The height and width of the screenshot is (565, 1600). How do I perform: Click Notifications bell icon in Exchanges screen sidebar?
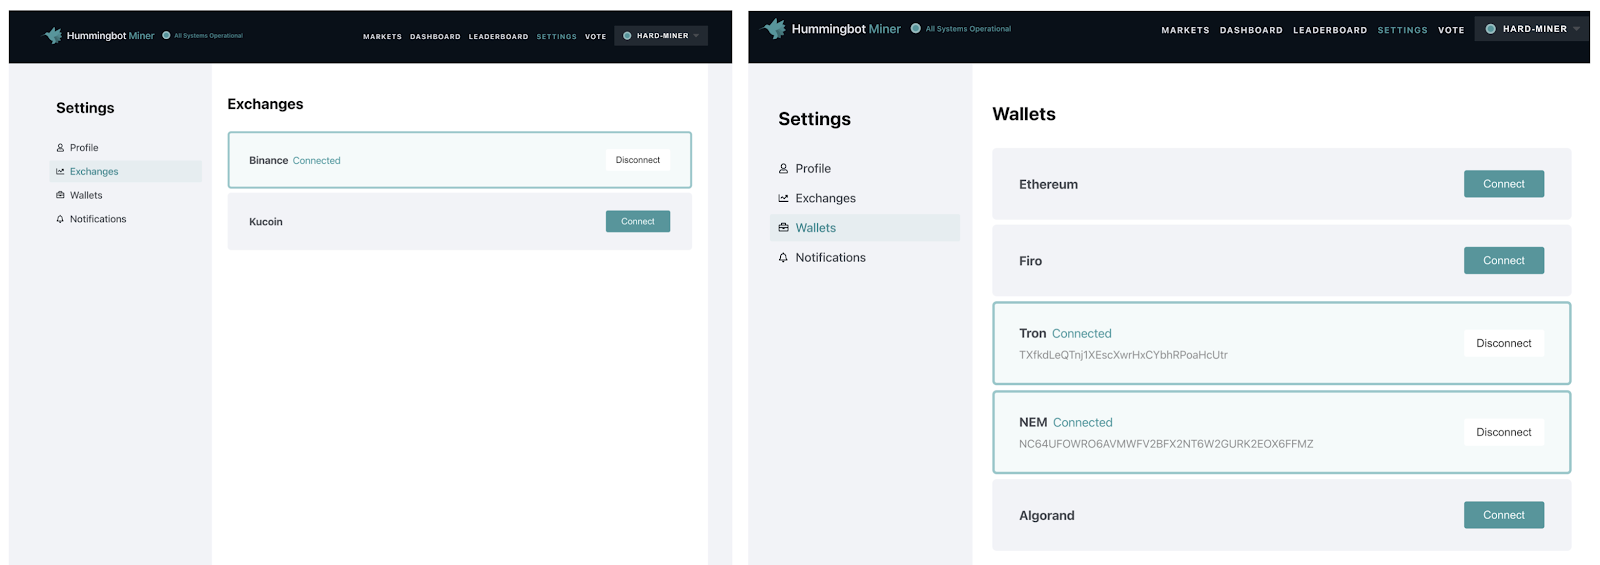pos(60,219)
